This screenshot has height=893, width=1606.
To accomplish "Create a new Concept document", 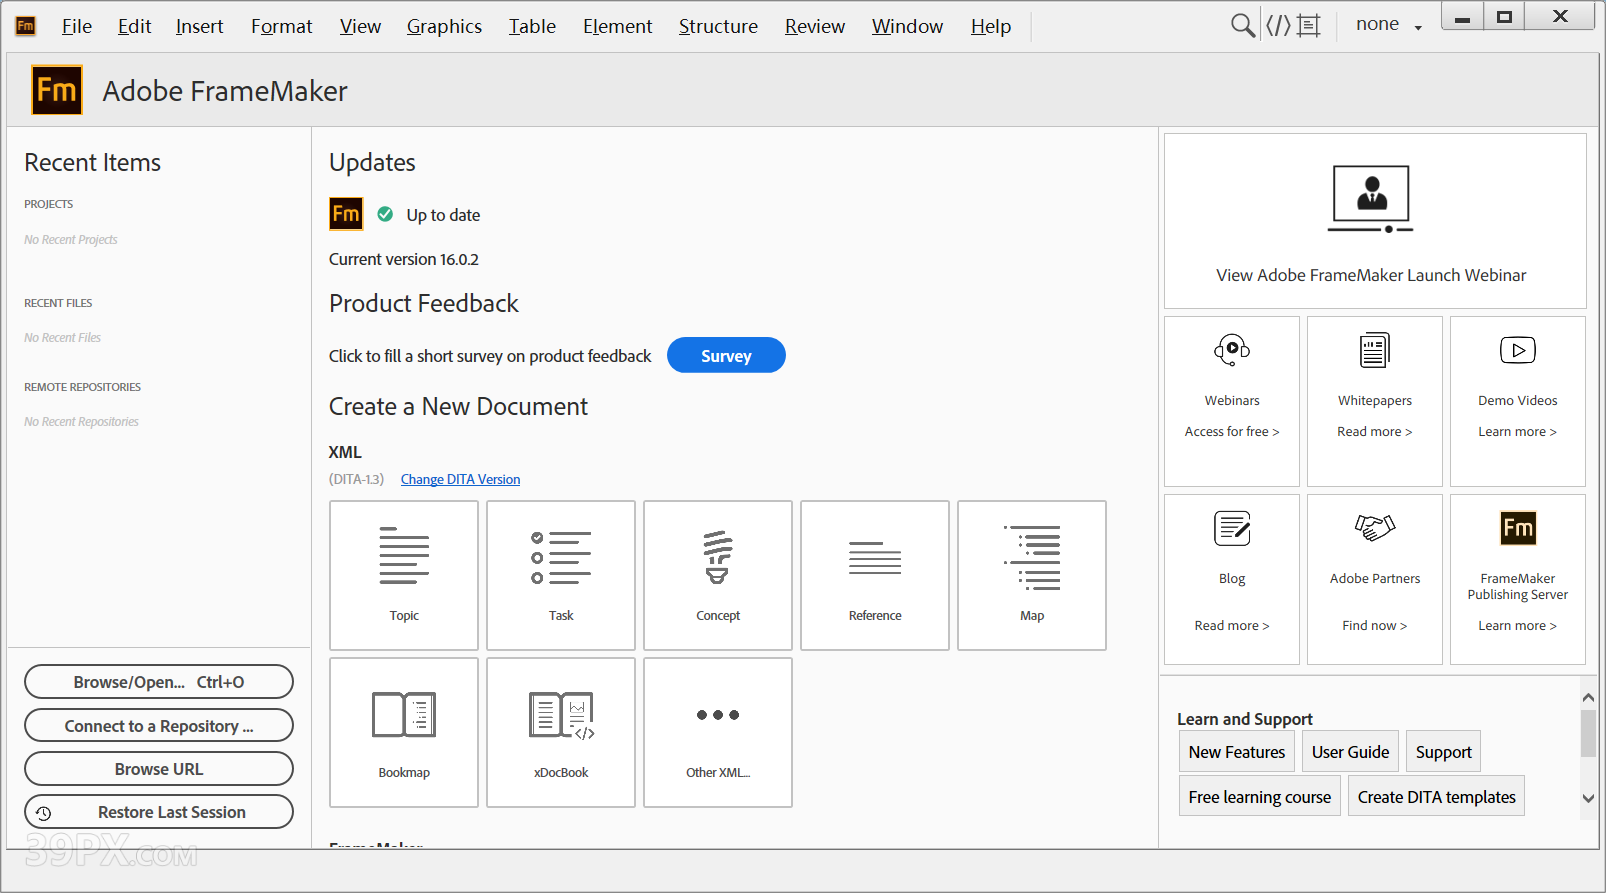I will (718, 575).
